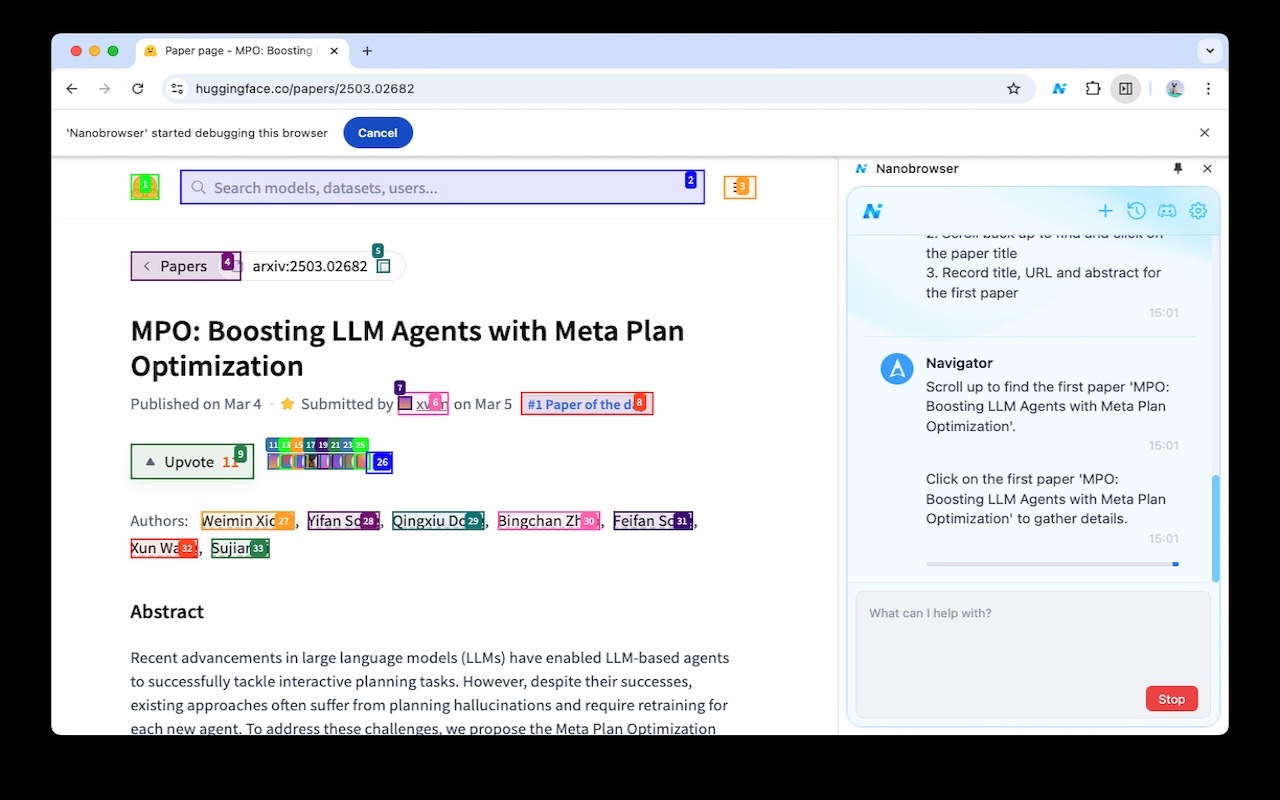This screenshot has width=1280, height=800.
Task: Open the tab search chevron
Action: 1209,51
